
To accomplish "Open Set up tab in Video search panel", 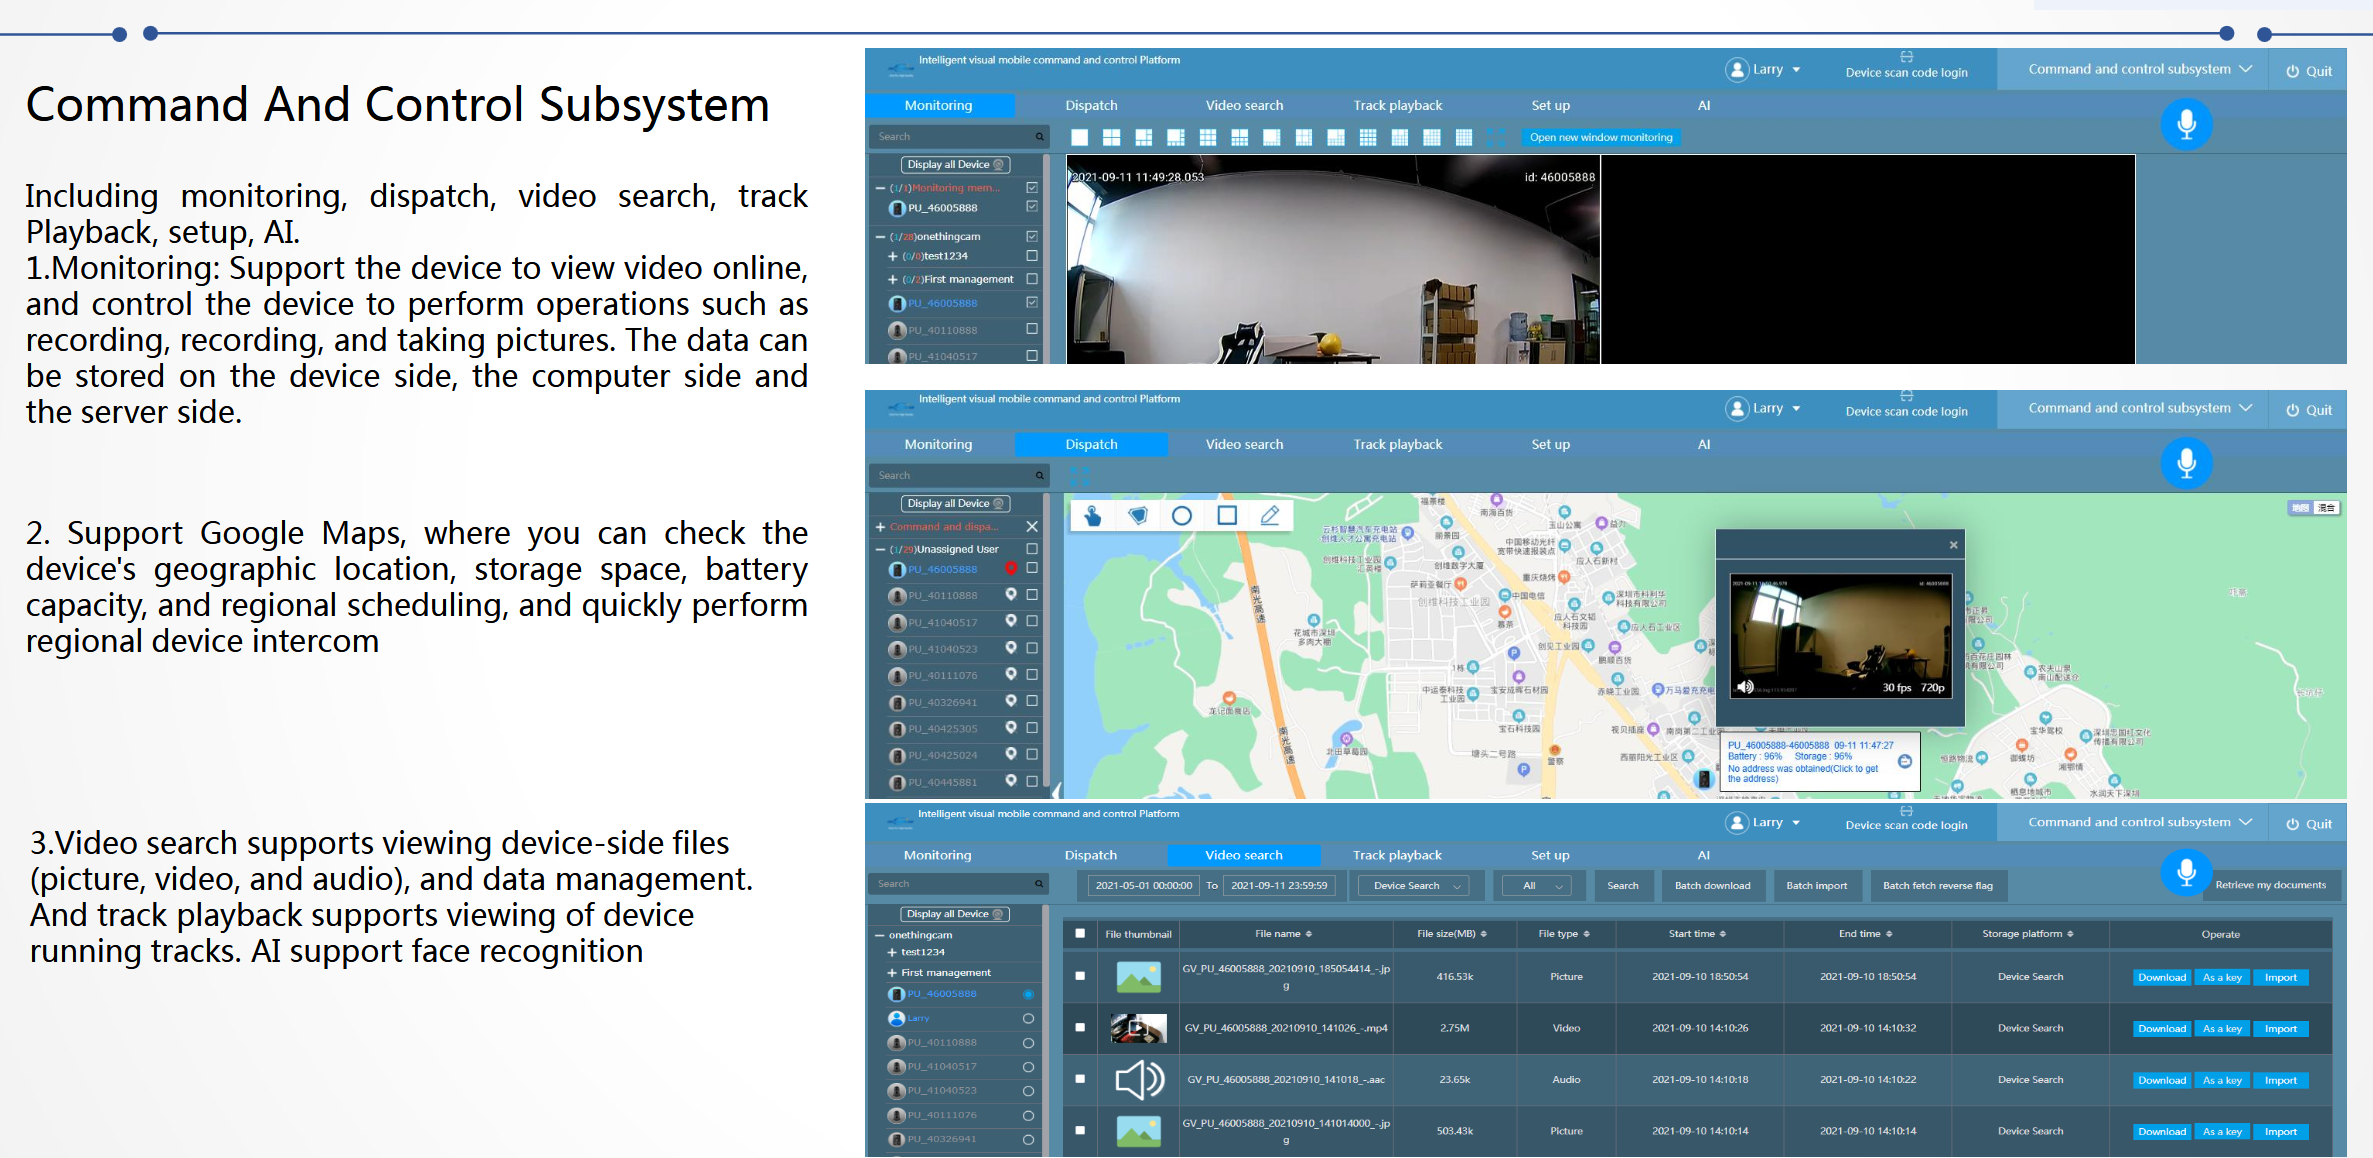I will [1550, 855].
